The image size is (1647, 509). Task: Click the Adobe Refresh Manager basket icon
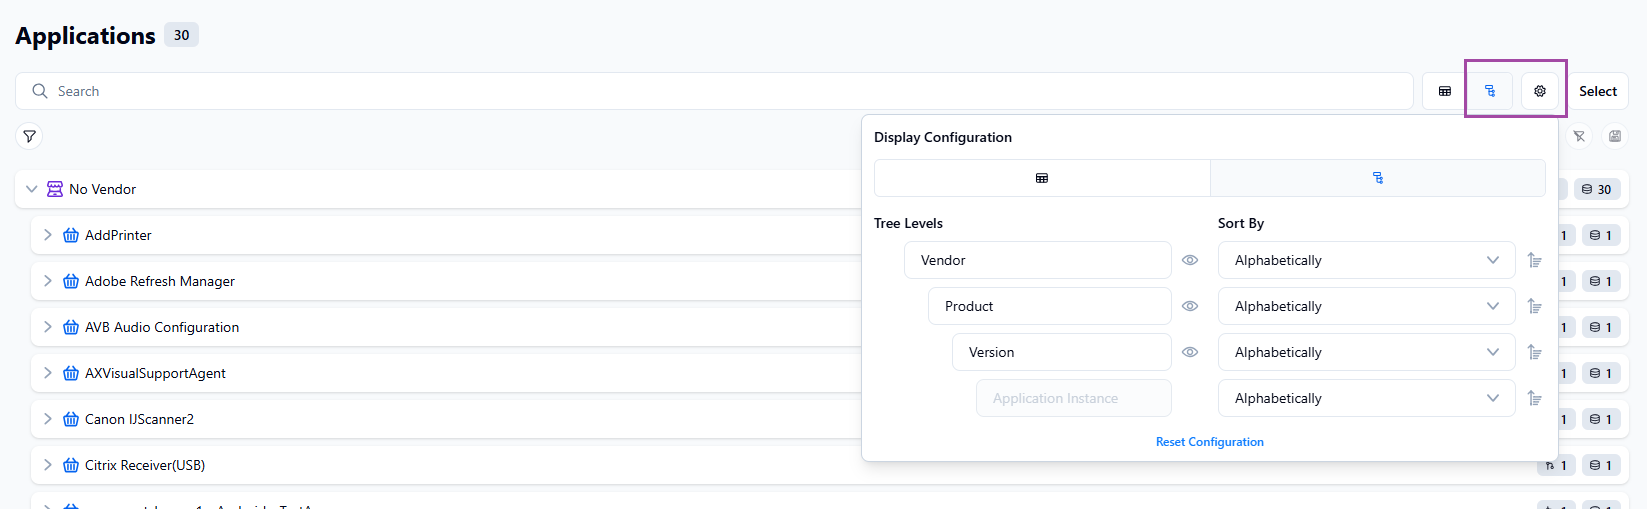71,281
